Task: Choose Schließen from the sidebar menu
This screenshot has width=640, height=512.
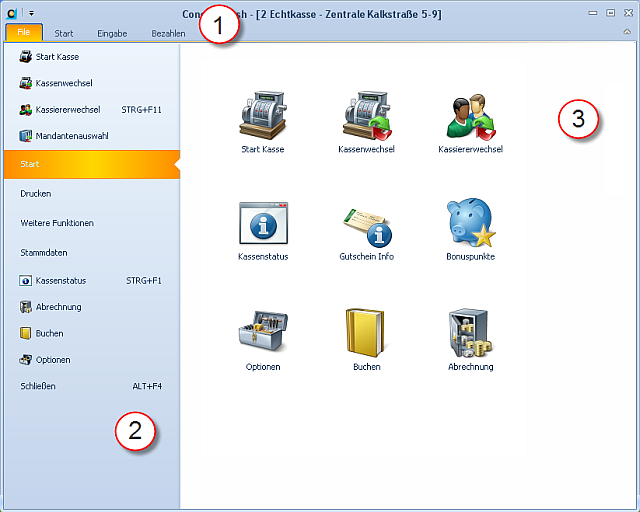Action: 38,385
